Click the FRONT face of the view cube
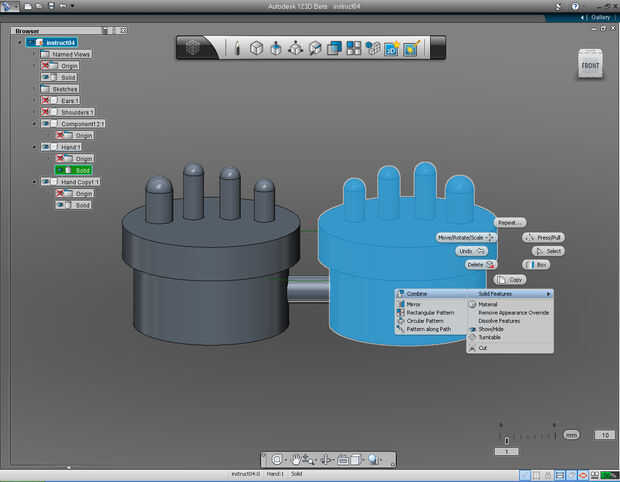 (589, 67)
